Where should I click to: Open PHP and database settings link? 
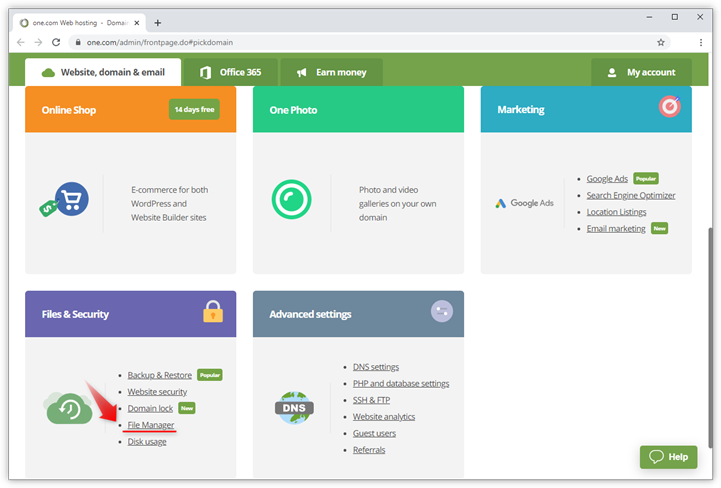(401, 384)
